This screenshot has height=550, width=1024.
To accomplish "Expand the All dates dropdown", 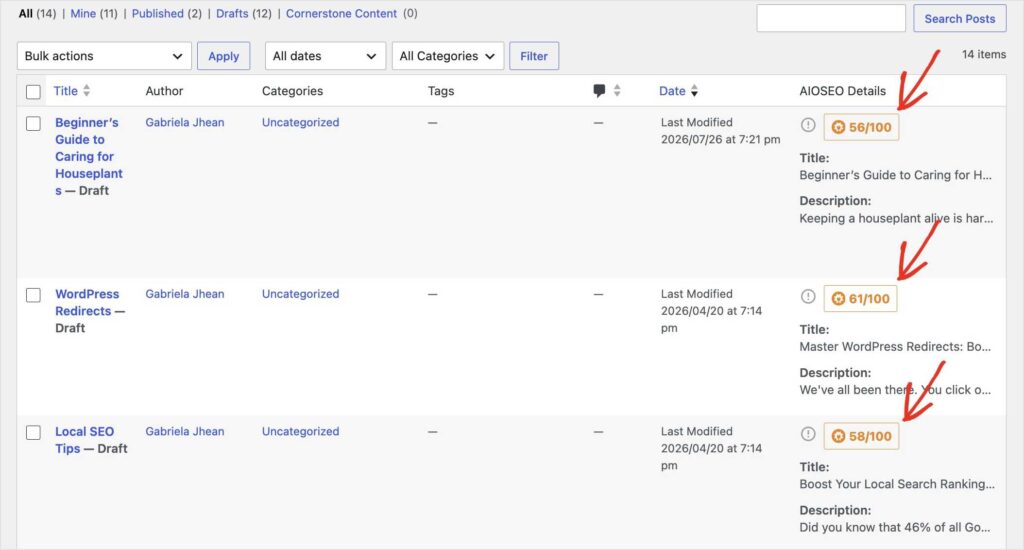I will pos(325,56).
